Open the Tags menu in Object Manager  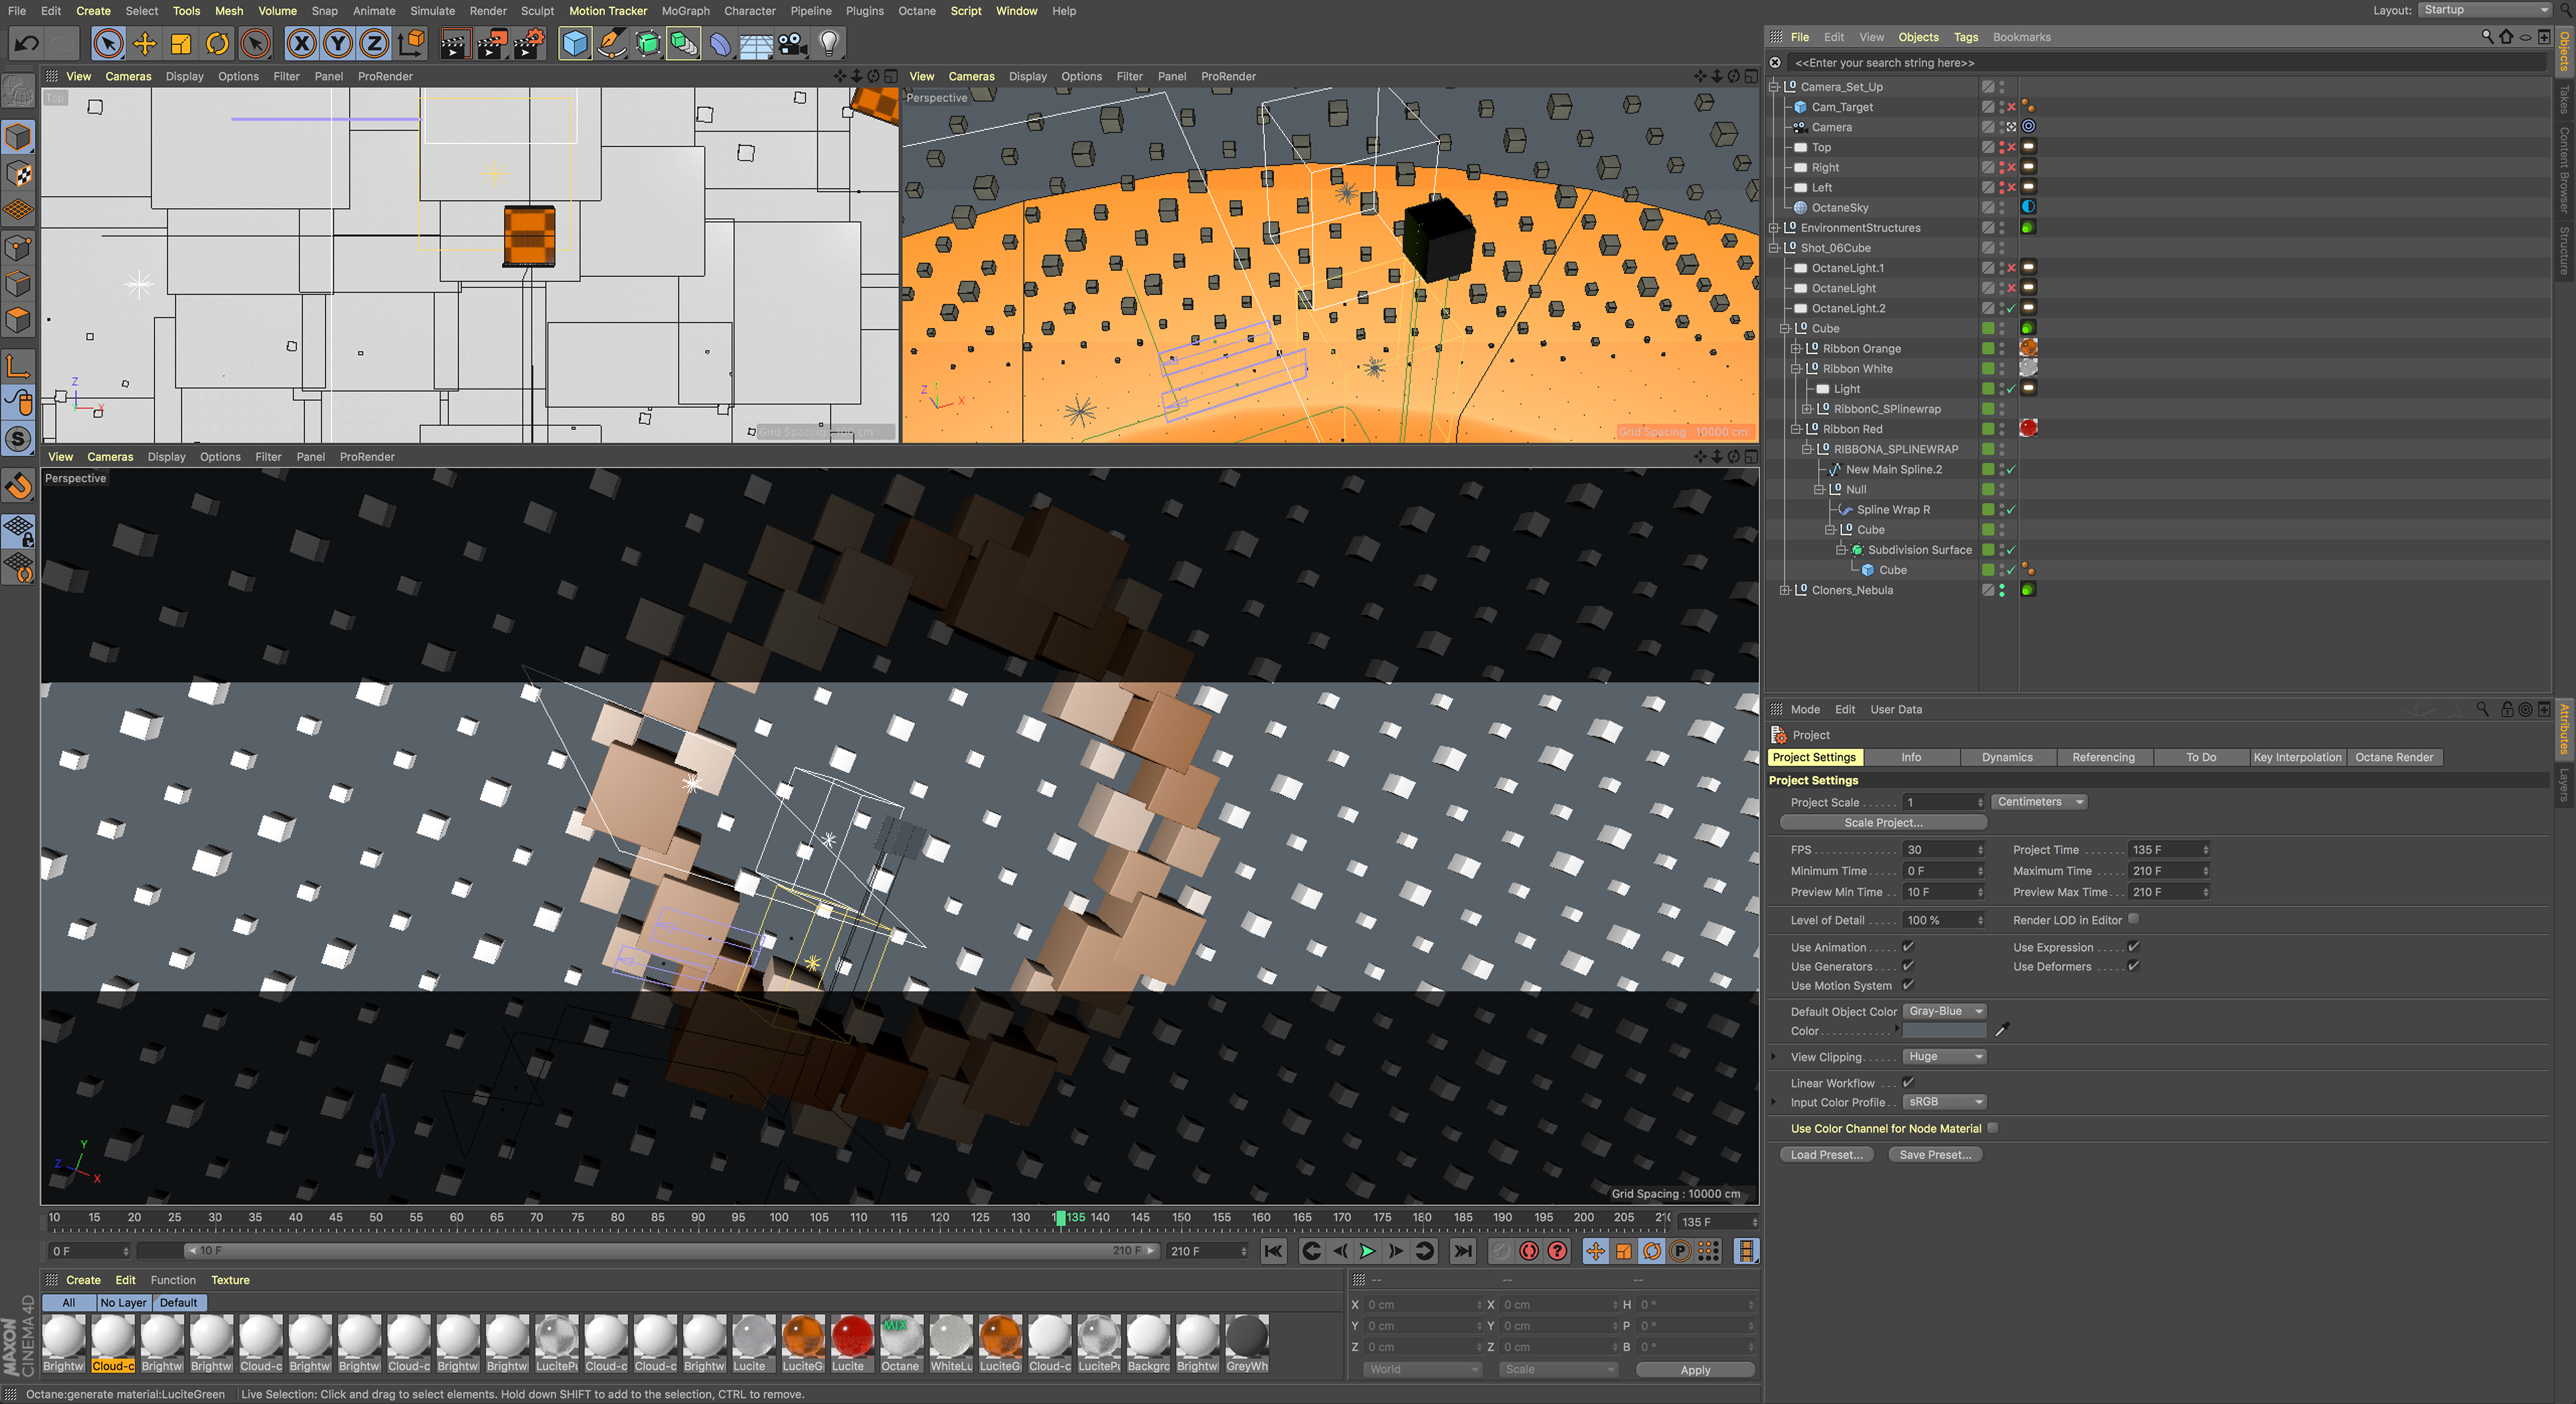pyautogui.click(x=1965, y=37)
